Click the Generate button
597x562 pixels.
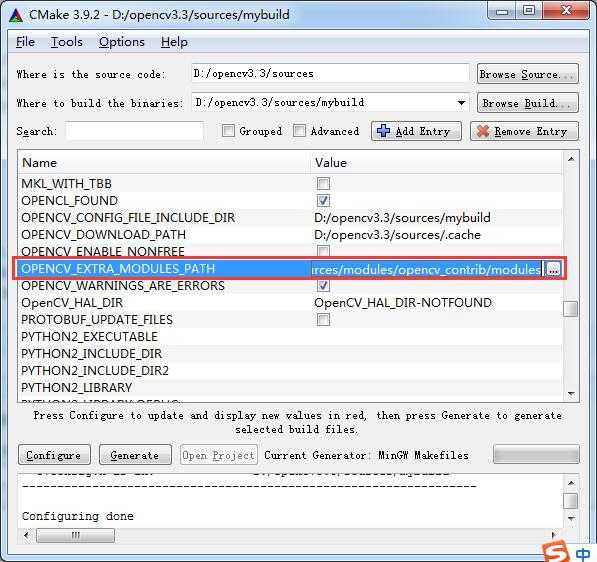(x=135, y=455)
